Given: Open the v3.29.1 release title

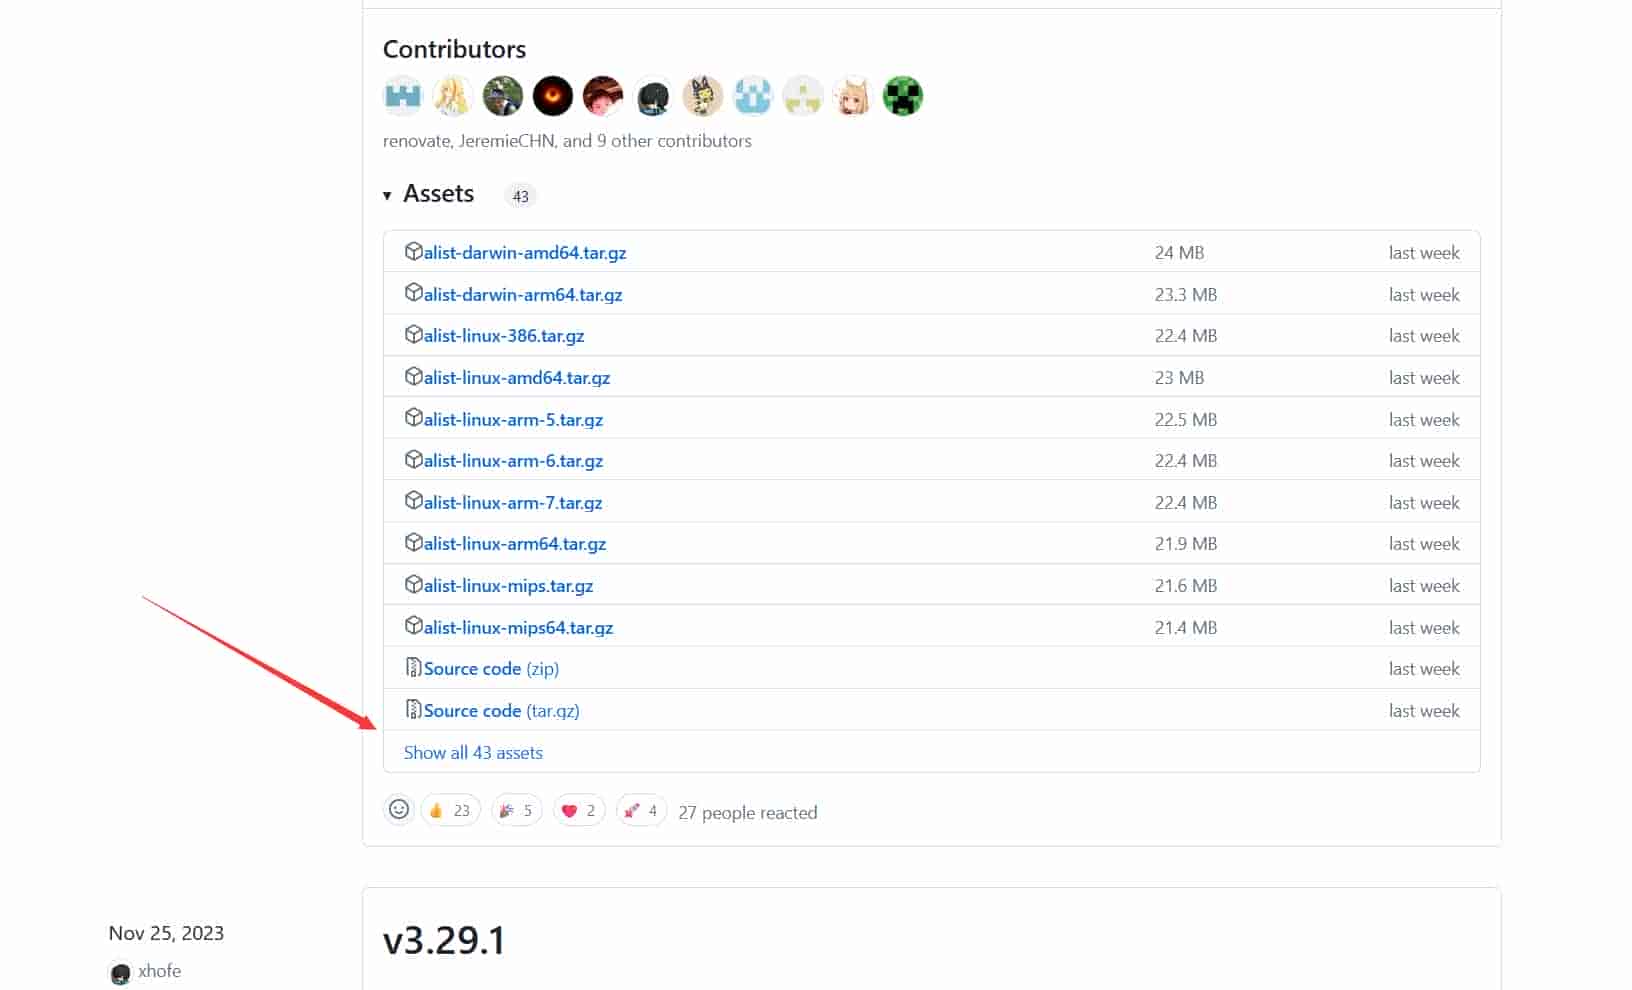Looking at the screenshot, I should [444, 940].
